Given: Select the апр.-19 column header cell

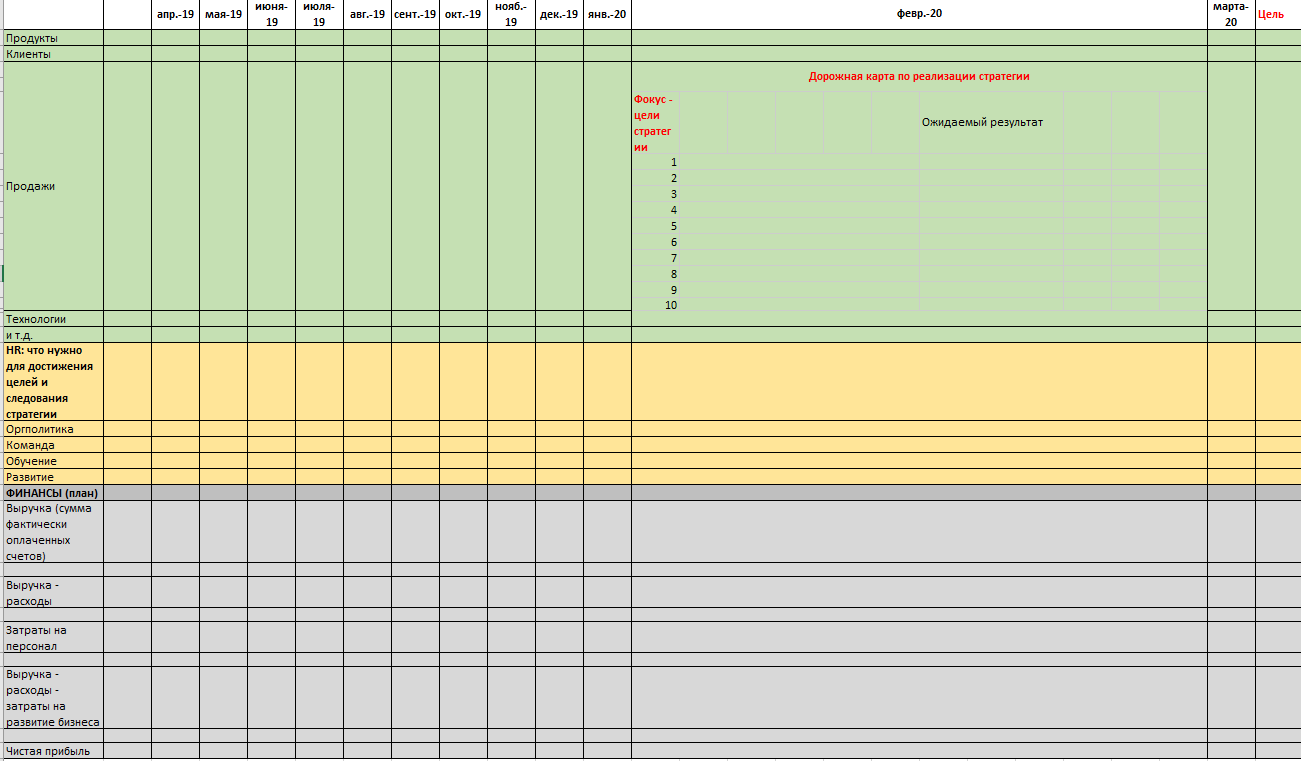Looking at the screenshot, I should click(175, 15).
